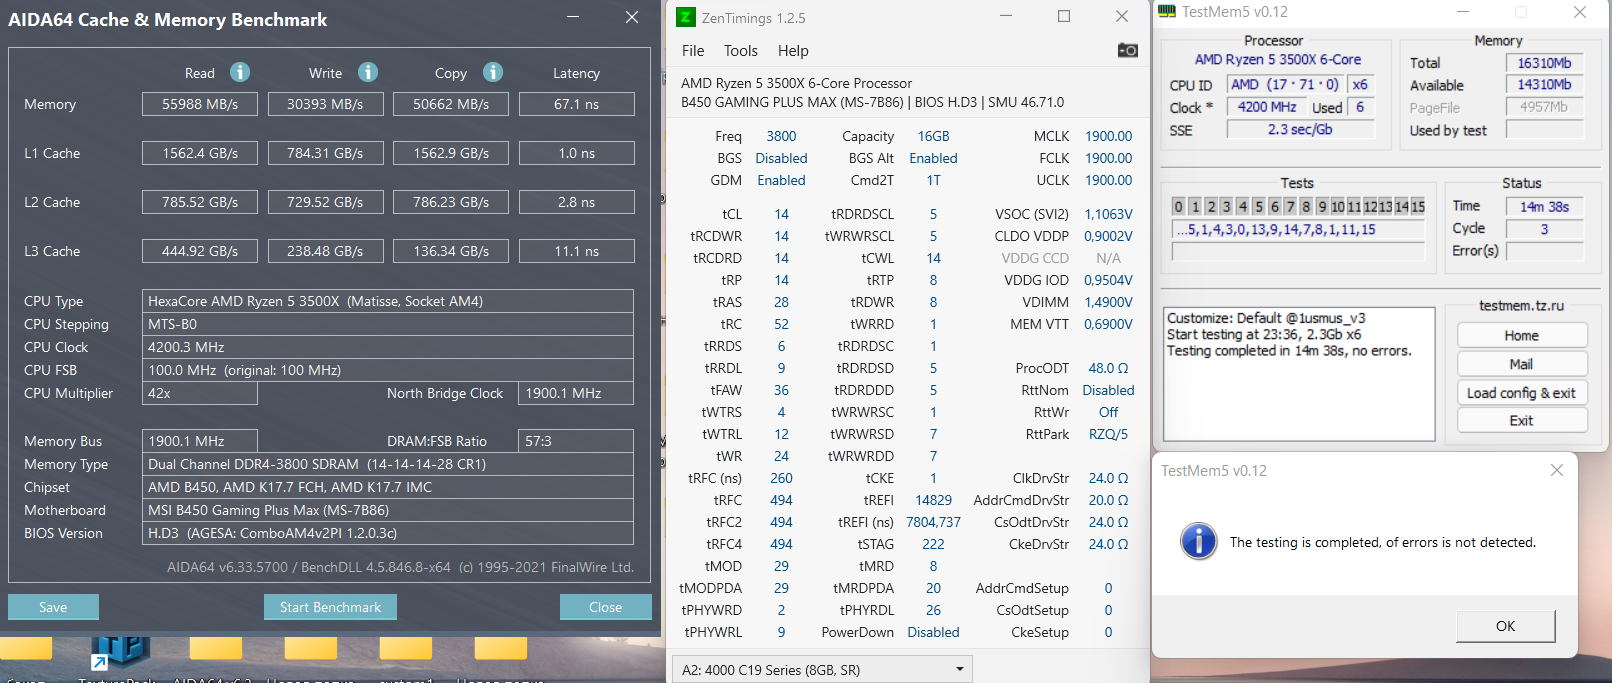Image resolution: width=1612 pixels, height=683 pixels.
Task: Click the tREFI value 14829
Action: click(x=933, y=500)
